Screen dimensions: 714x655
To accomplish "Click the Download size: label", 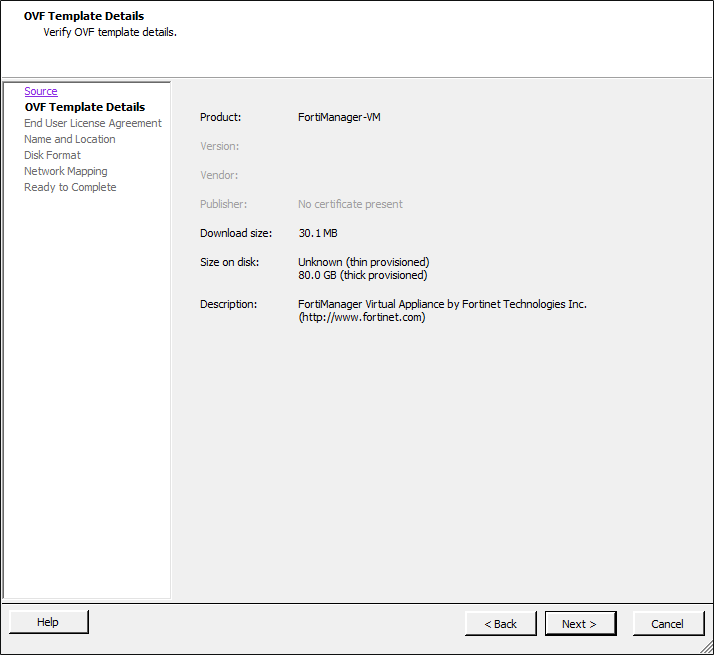I will click(x=236, y=233).
